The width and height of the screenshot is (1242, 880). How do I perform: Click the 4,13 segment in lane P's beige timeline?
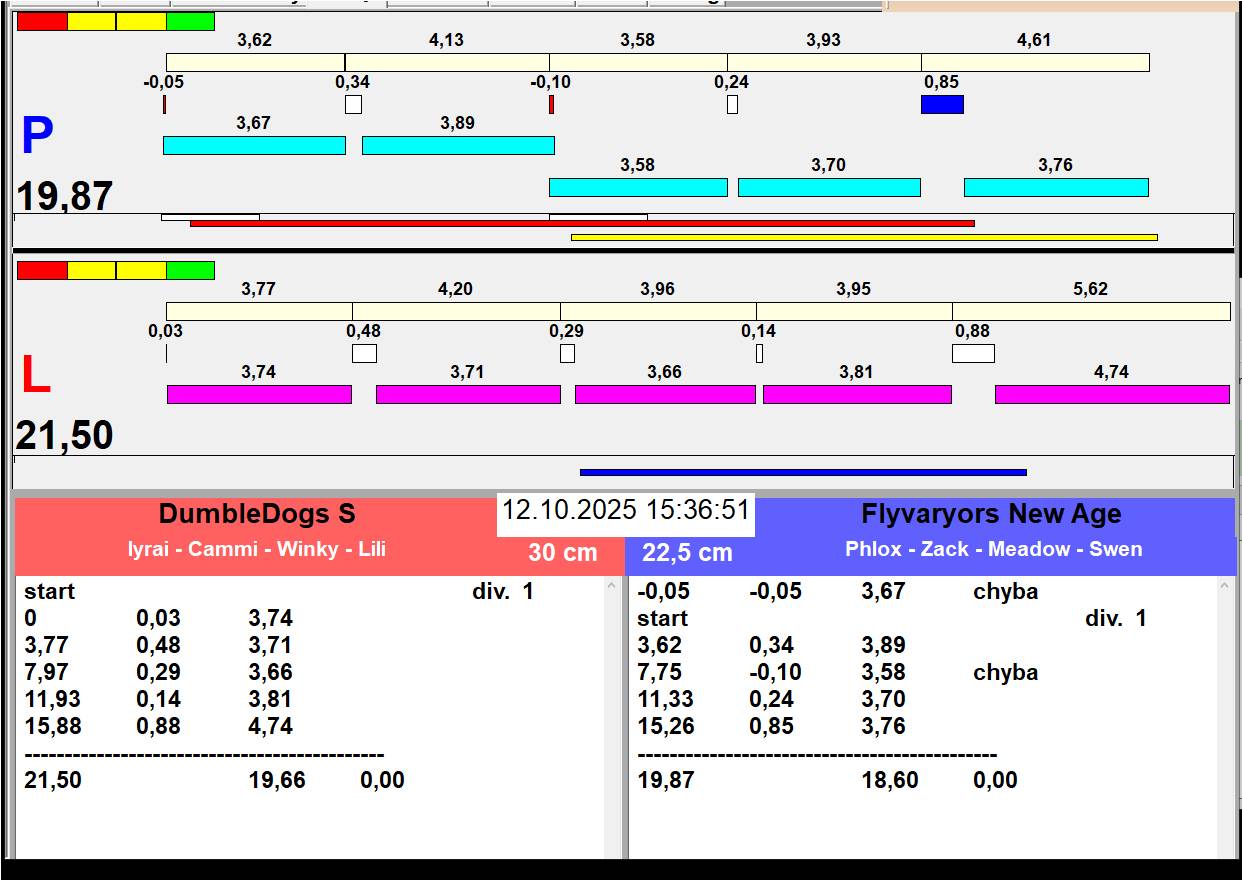tap(447, 62)
